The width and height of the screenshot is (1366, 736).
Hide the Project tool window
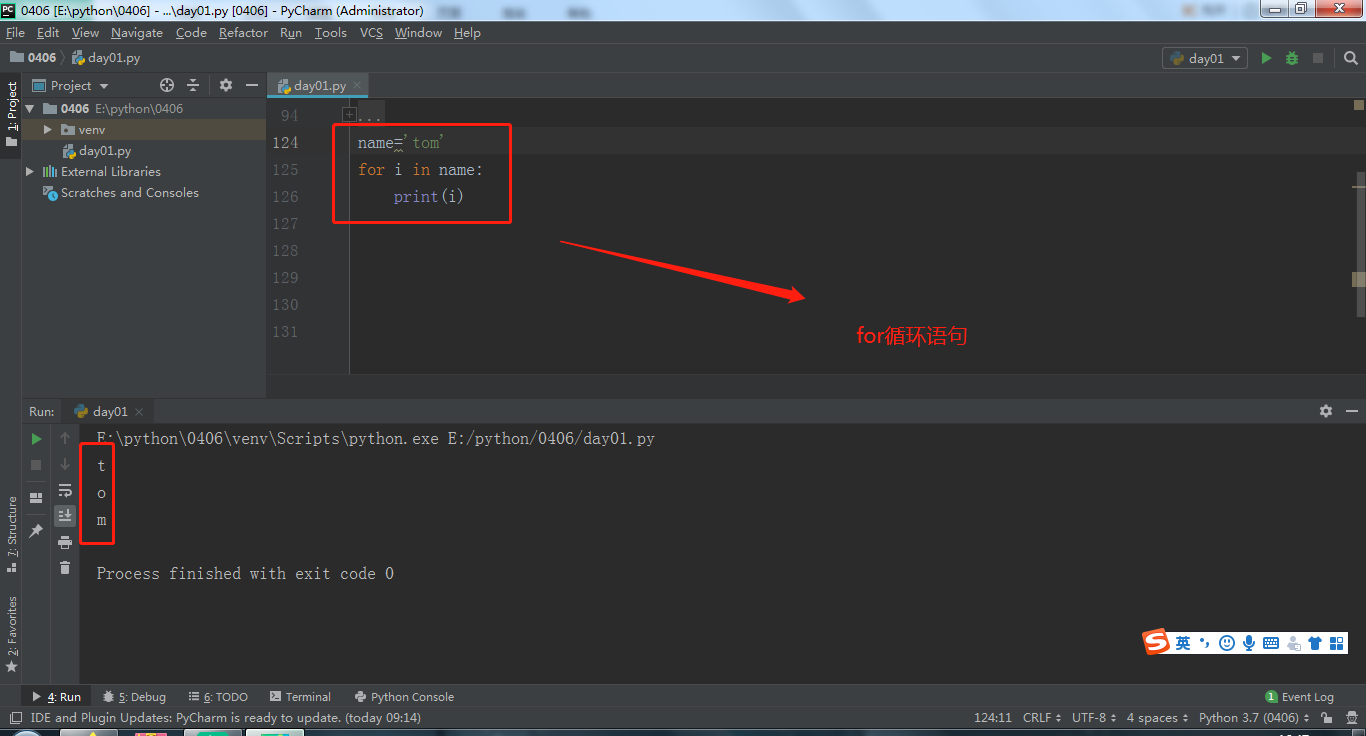[252, 85]
